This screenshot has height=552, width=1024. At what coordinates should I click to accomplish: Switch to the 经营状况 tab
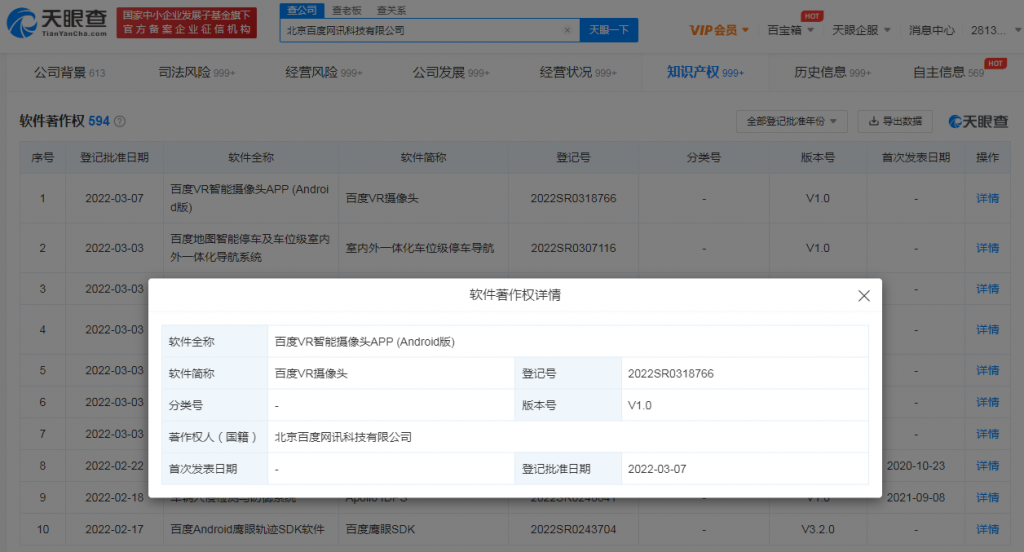578,73
